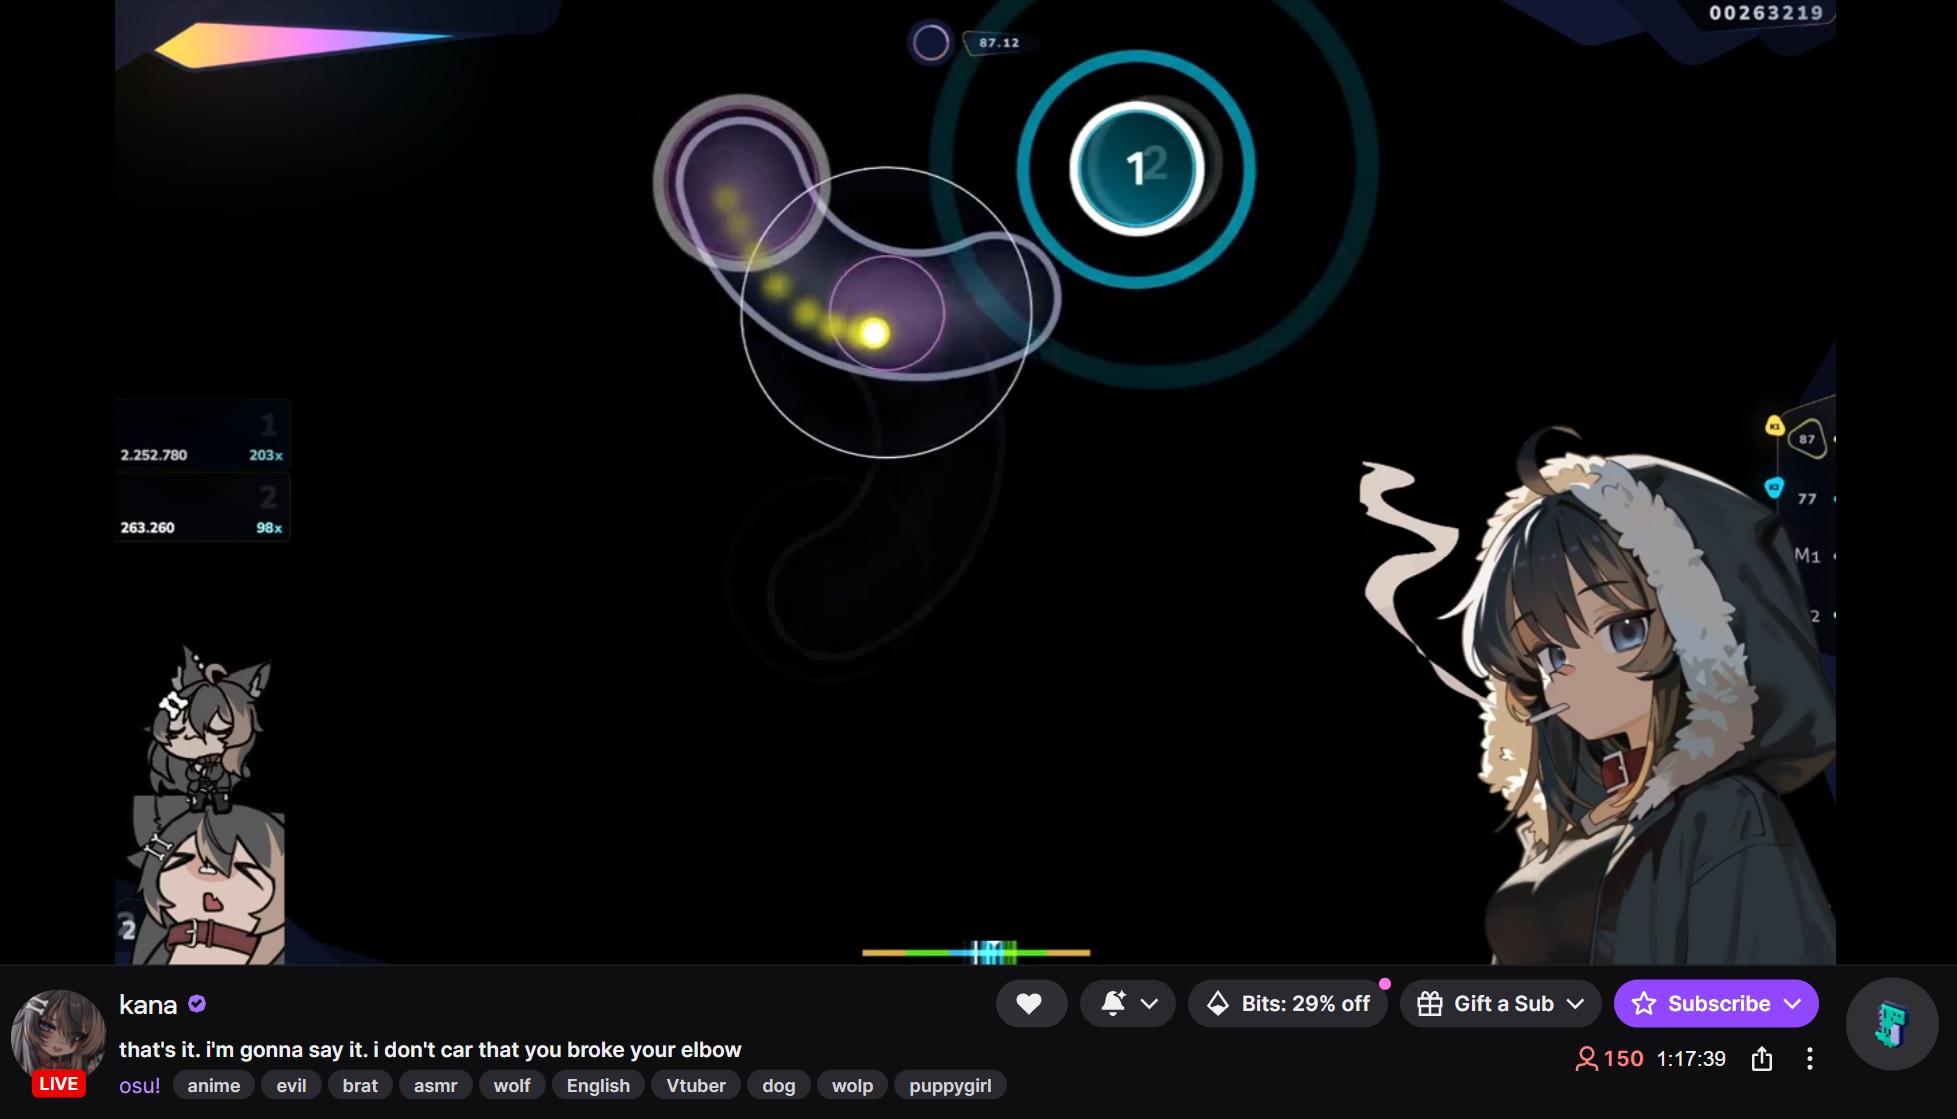
Task: Click the heart follow icon
Action: coord(1029,1003)
